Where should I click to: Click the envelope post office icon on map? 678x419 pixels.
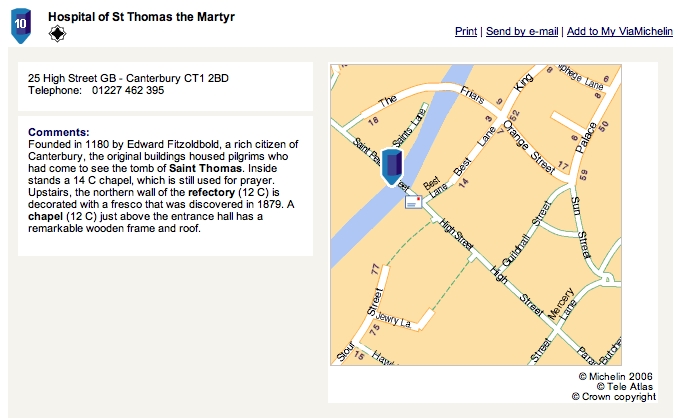(x=413, y=202)
